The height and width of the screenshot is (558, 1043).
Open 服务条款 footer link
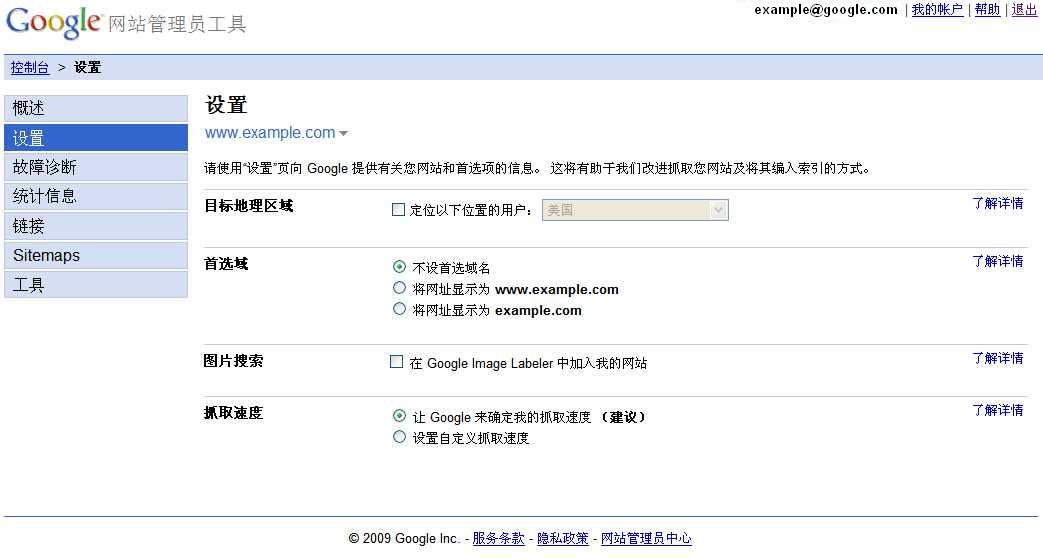498,538
